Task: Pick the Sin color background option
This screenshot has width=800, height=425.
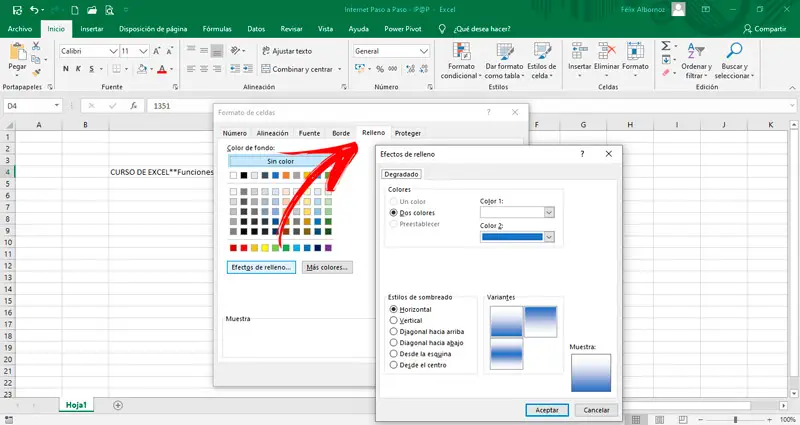Action: [280, 161]
